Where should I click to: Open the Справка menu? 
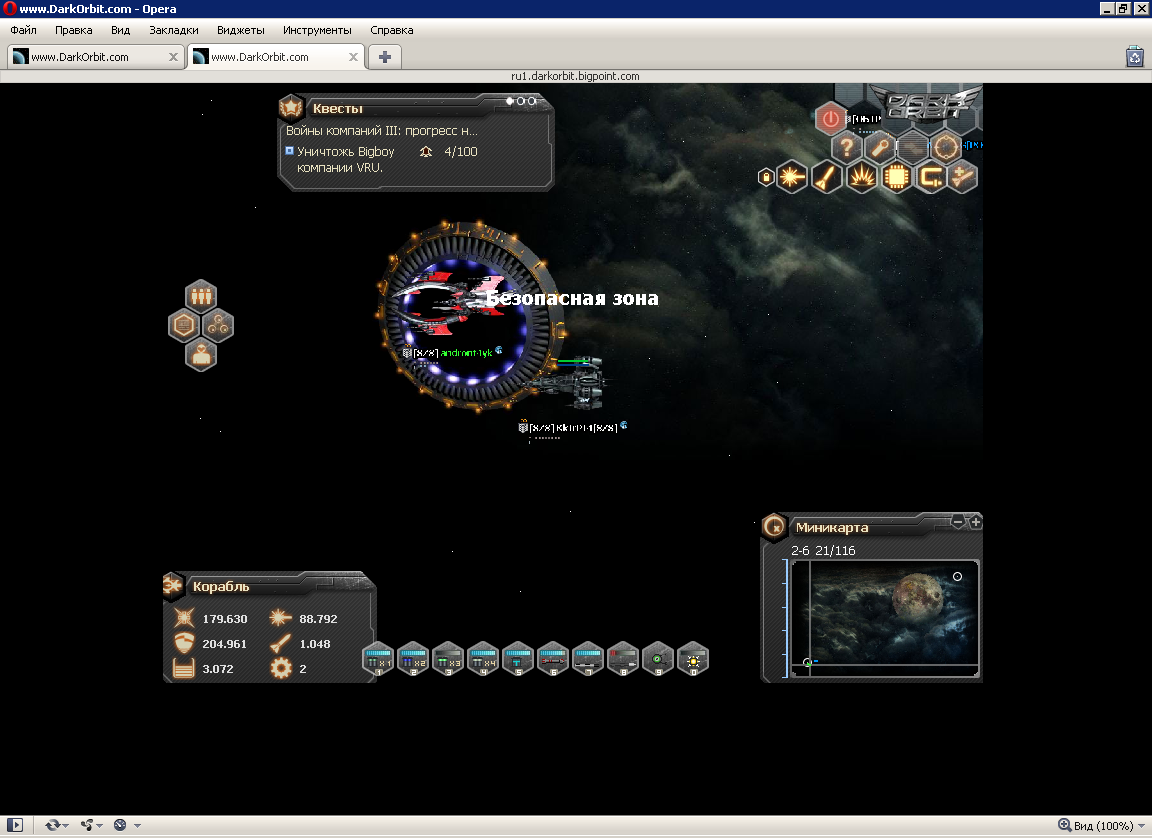click(x=392, y=30)
